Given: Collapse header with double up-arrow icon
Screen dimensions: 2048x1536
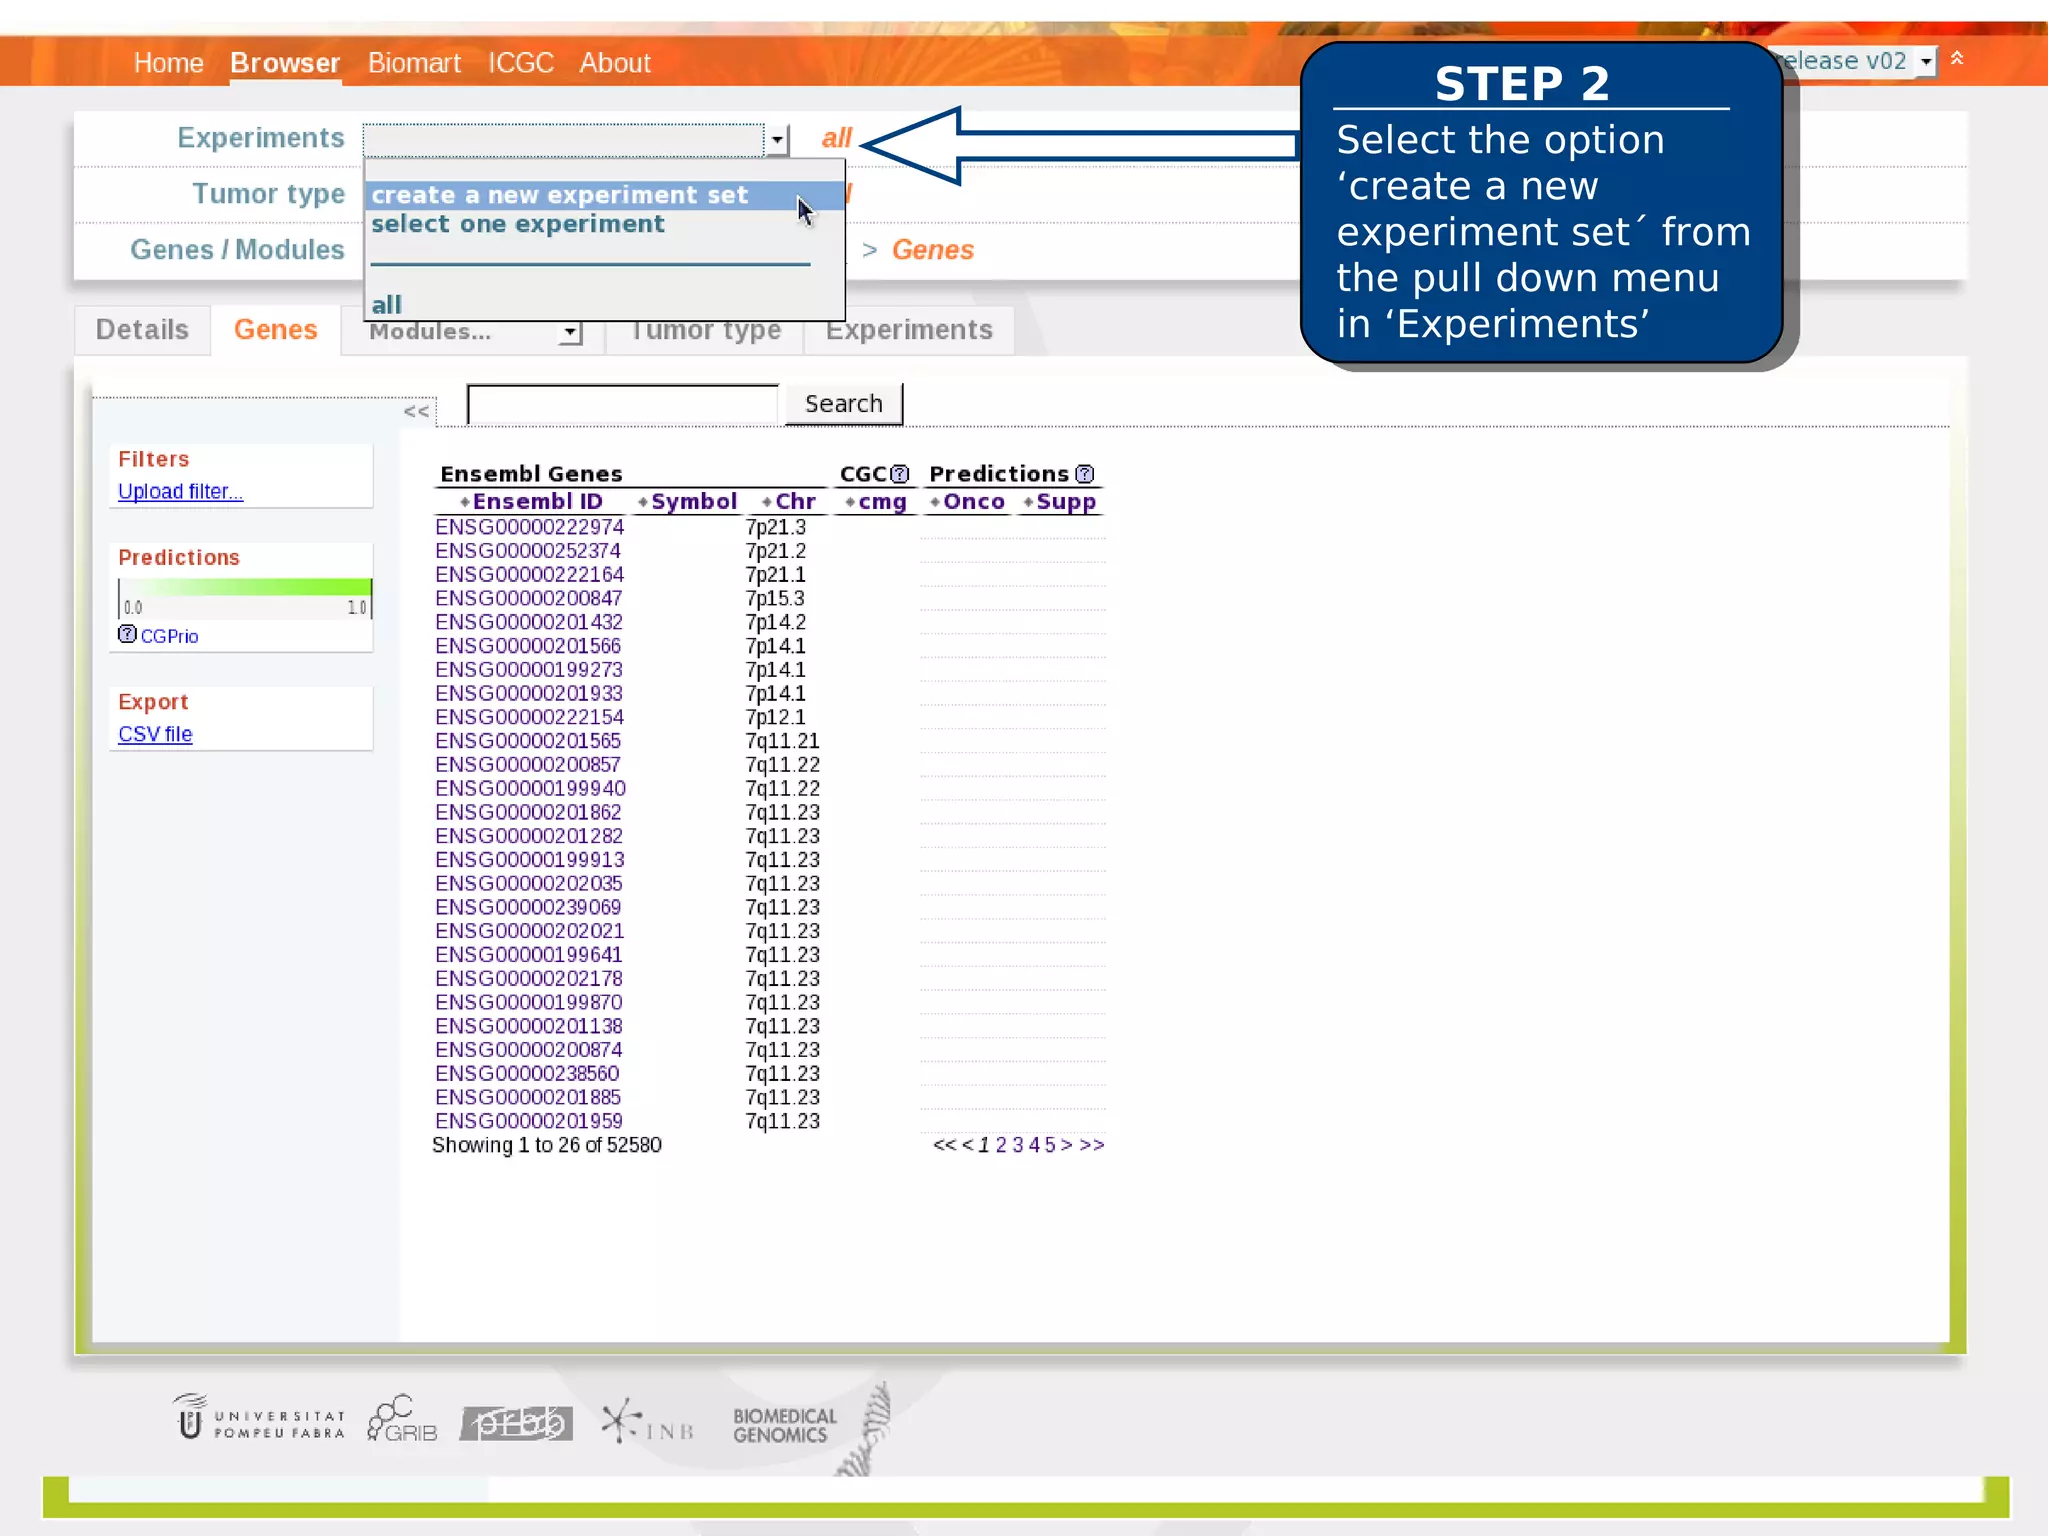Looking at the screenshot, I should pyautogui.click(x=1957, y=59).
